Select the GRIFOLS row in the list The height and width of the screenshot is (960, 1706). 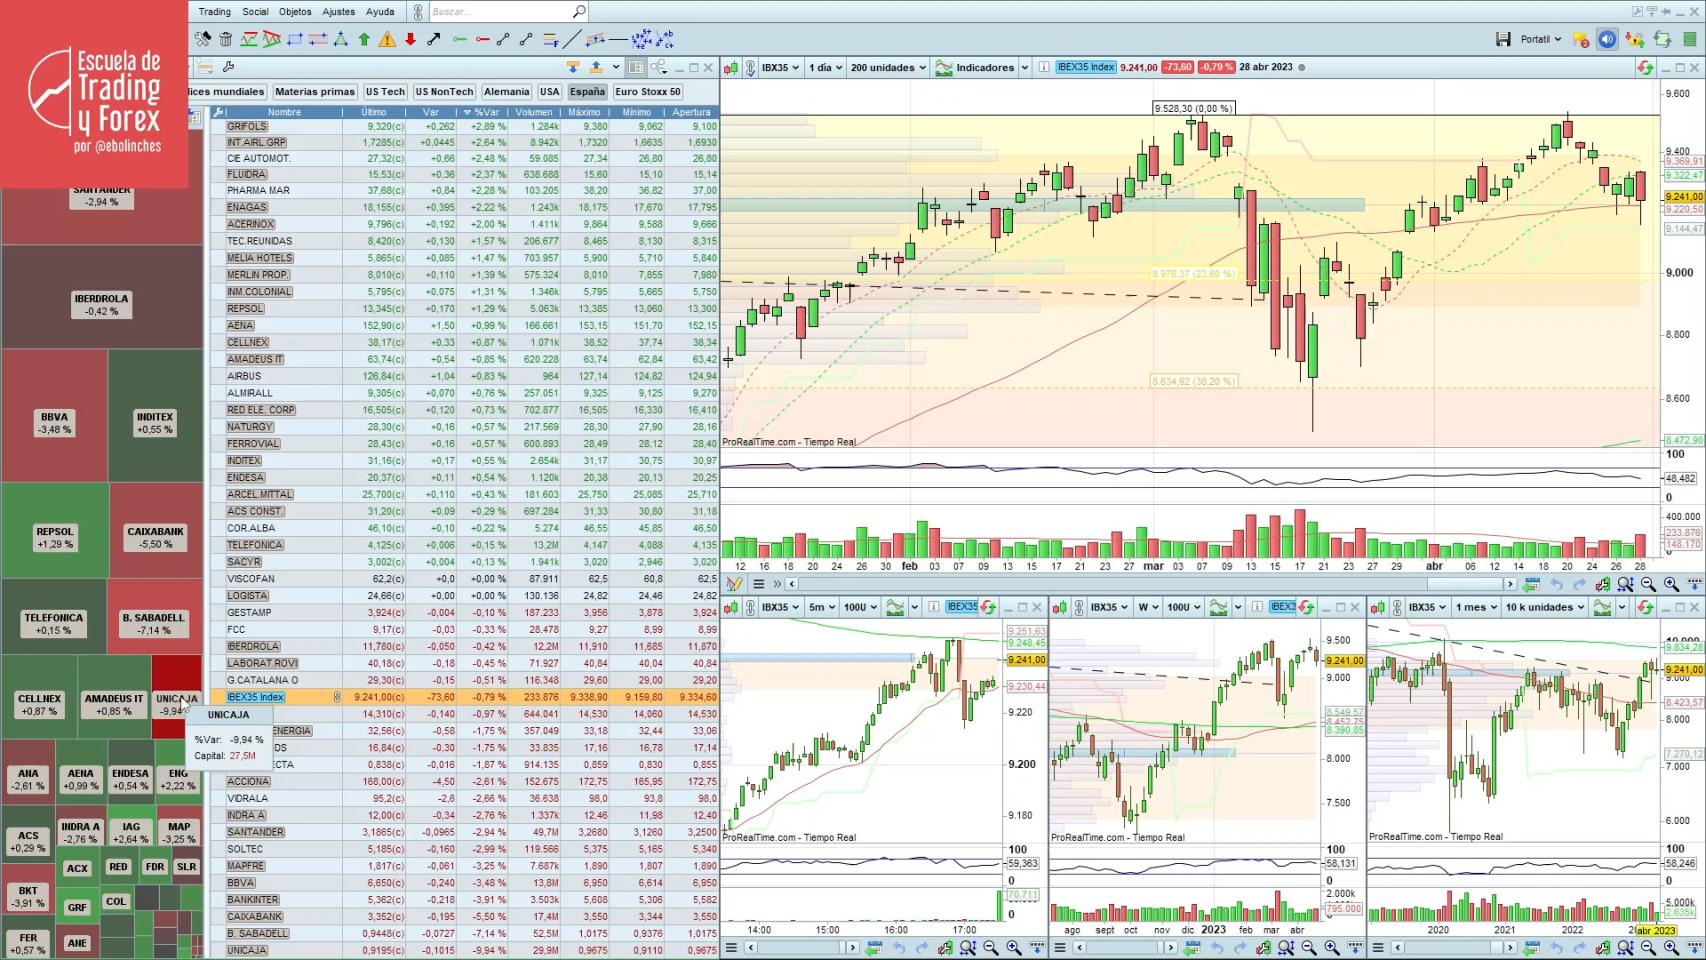pos(465,126)
